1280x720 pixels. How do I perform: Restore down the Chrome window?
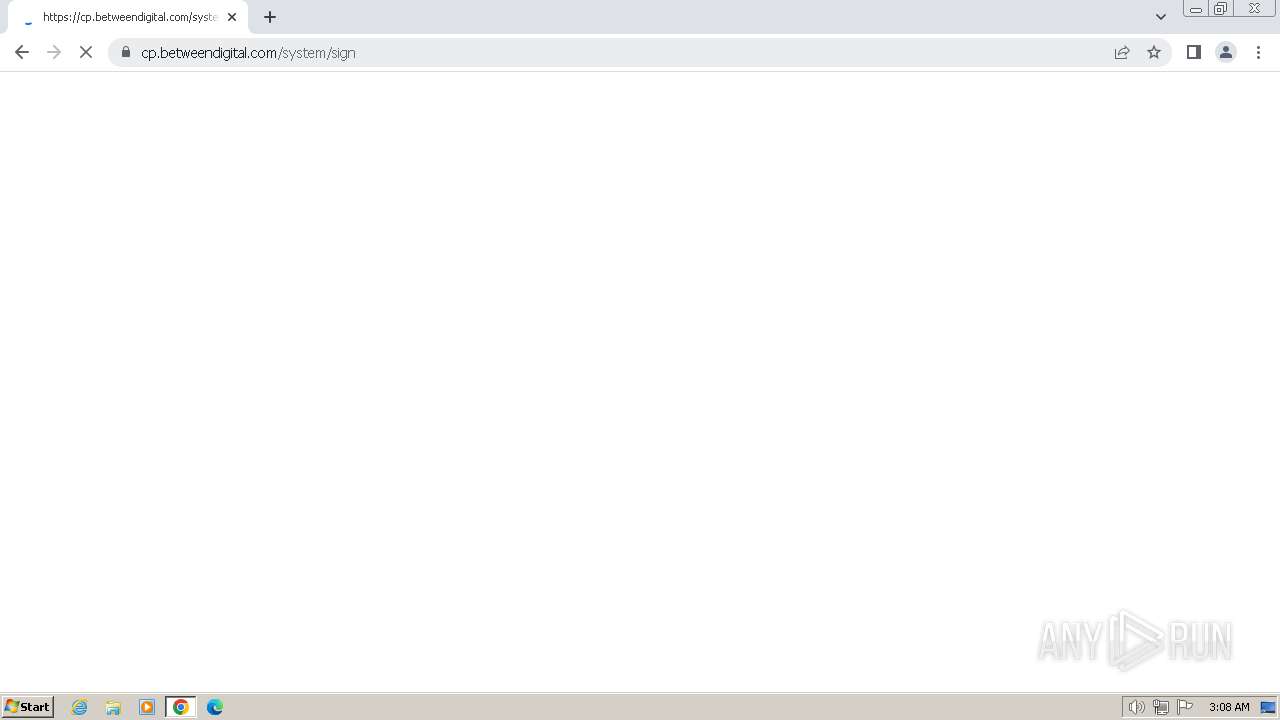(1220, 9)
